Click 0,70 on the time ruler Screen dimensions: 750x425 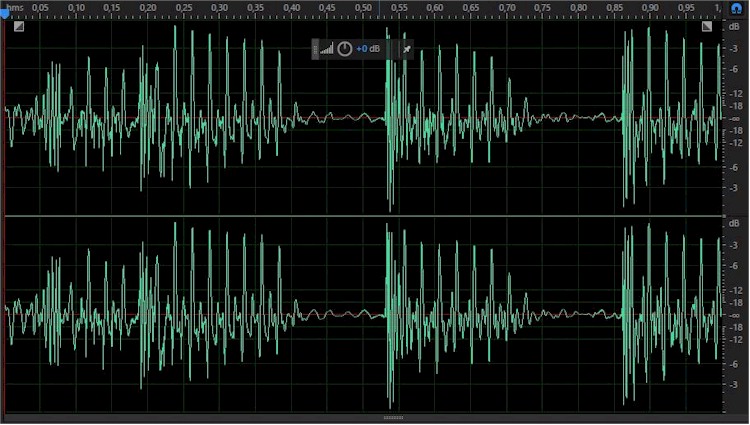[x=507, y=8]
